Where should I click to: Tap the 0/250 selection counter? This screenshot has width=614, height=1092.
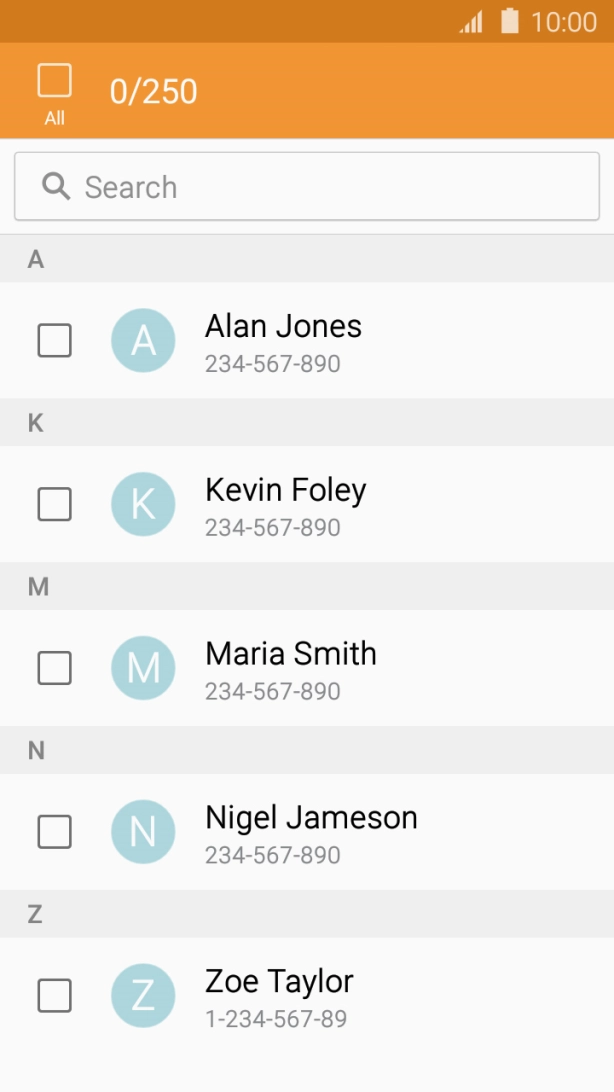tap(153, 91)
